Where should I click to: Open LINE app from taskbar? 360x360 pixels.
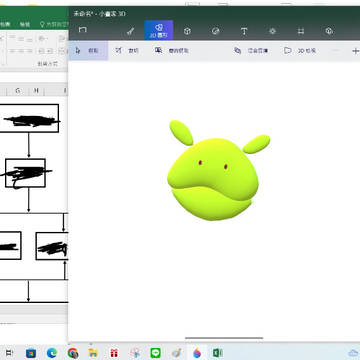pyautogui.click(x=156, y=353)
